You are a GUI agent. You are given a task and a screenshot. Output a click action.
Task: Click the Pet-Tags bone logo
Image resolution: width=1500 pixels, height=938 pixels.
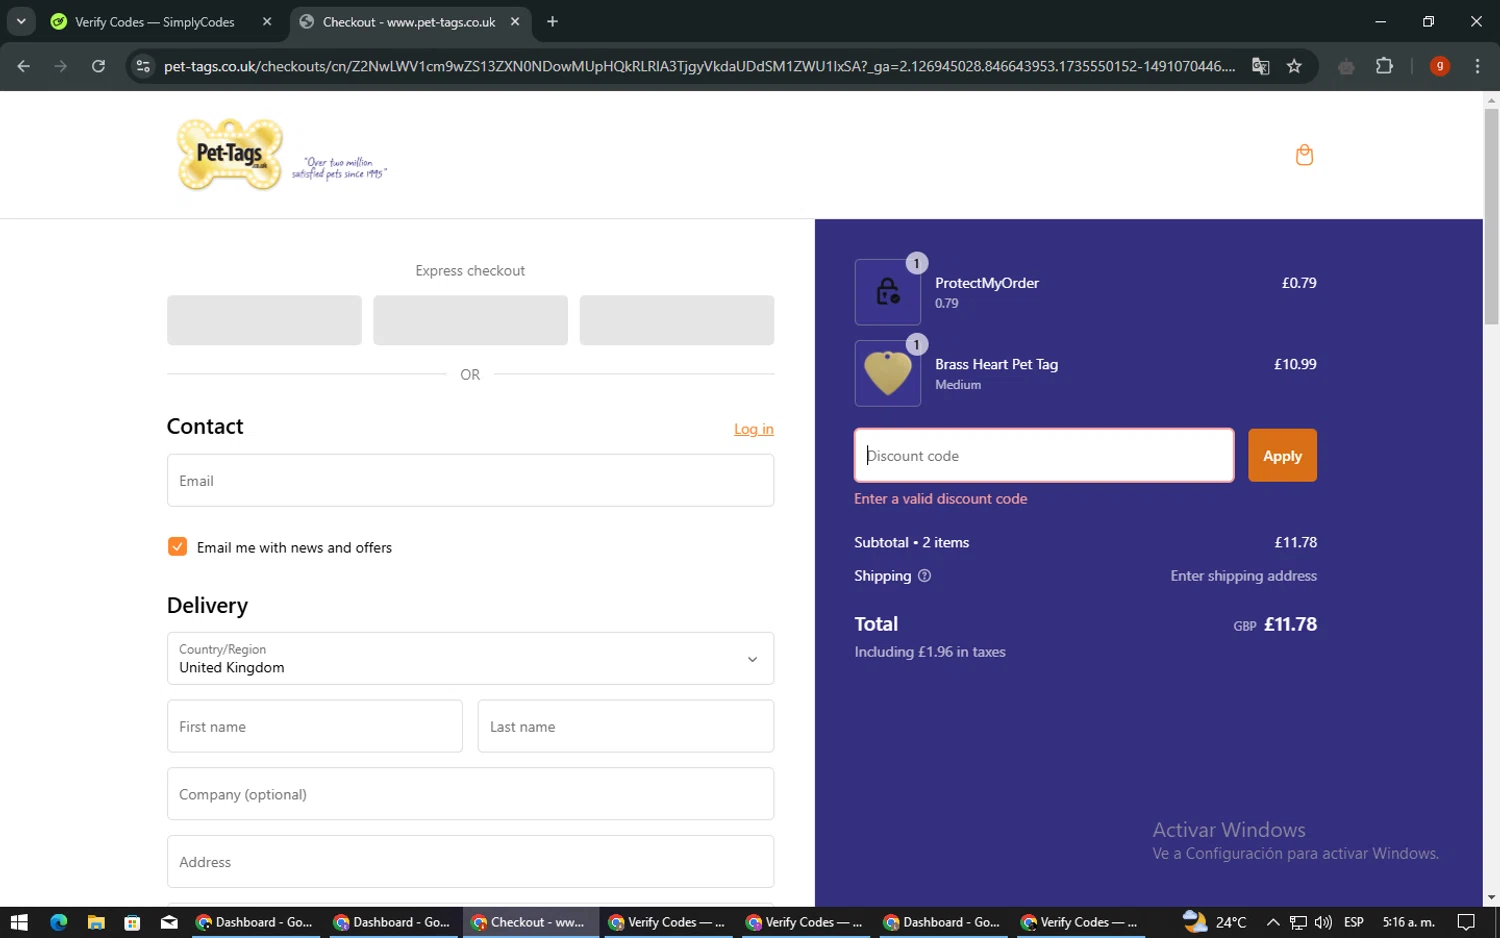[230, 155]
